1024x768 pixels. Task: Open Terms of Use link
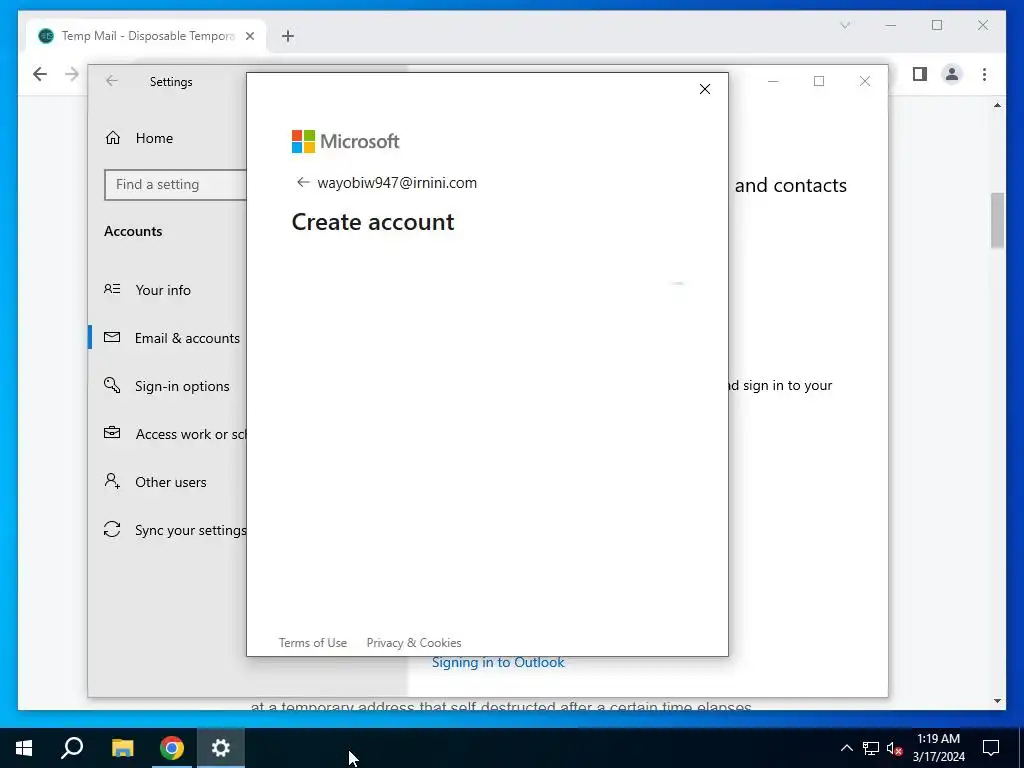313,643
